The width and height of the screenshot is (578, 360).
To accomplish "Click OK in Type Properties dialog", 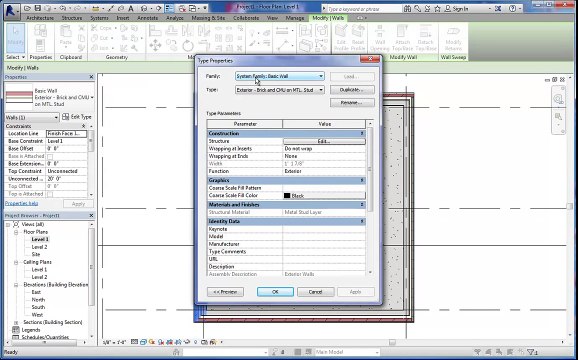I will [x=275, y=292].
